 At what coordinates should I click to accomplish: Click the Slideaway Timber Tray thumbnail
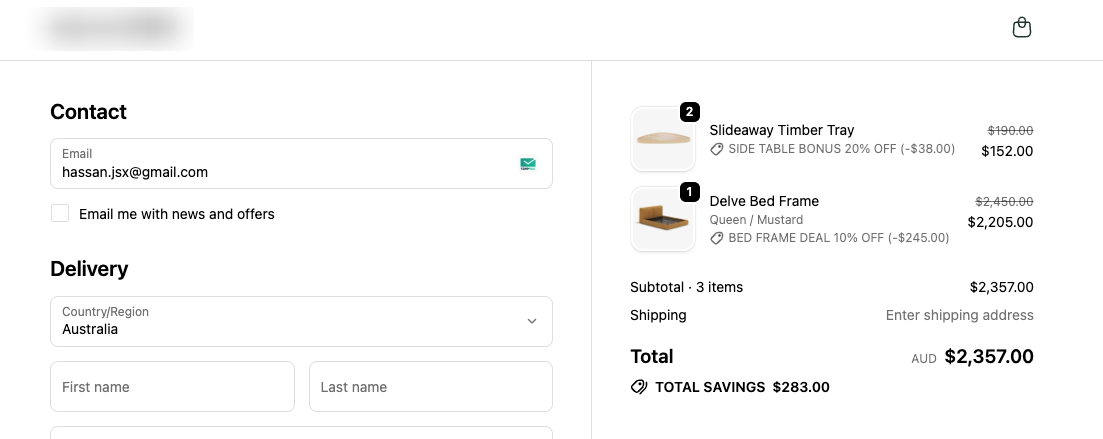pyautogui.click(x=662, y=139)
